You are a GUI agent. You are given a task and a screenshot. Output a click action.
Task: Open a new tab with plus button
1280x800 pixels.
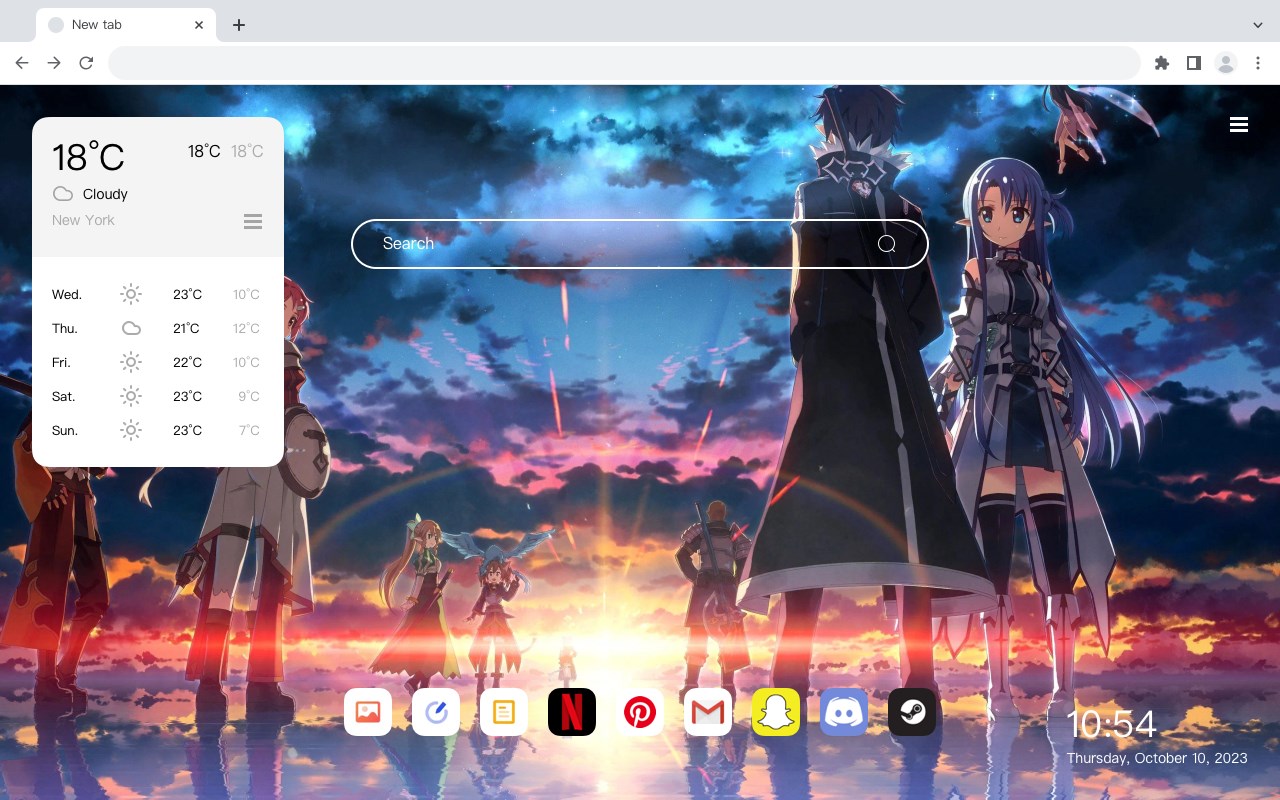click(x=238, y=25)
